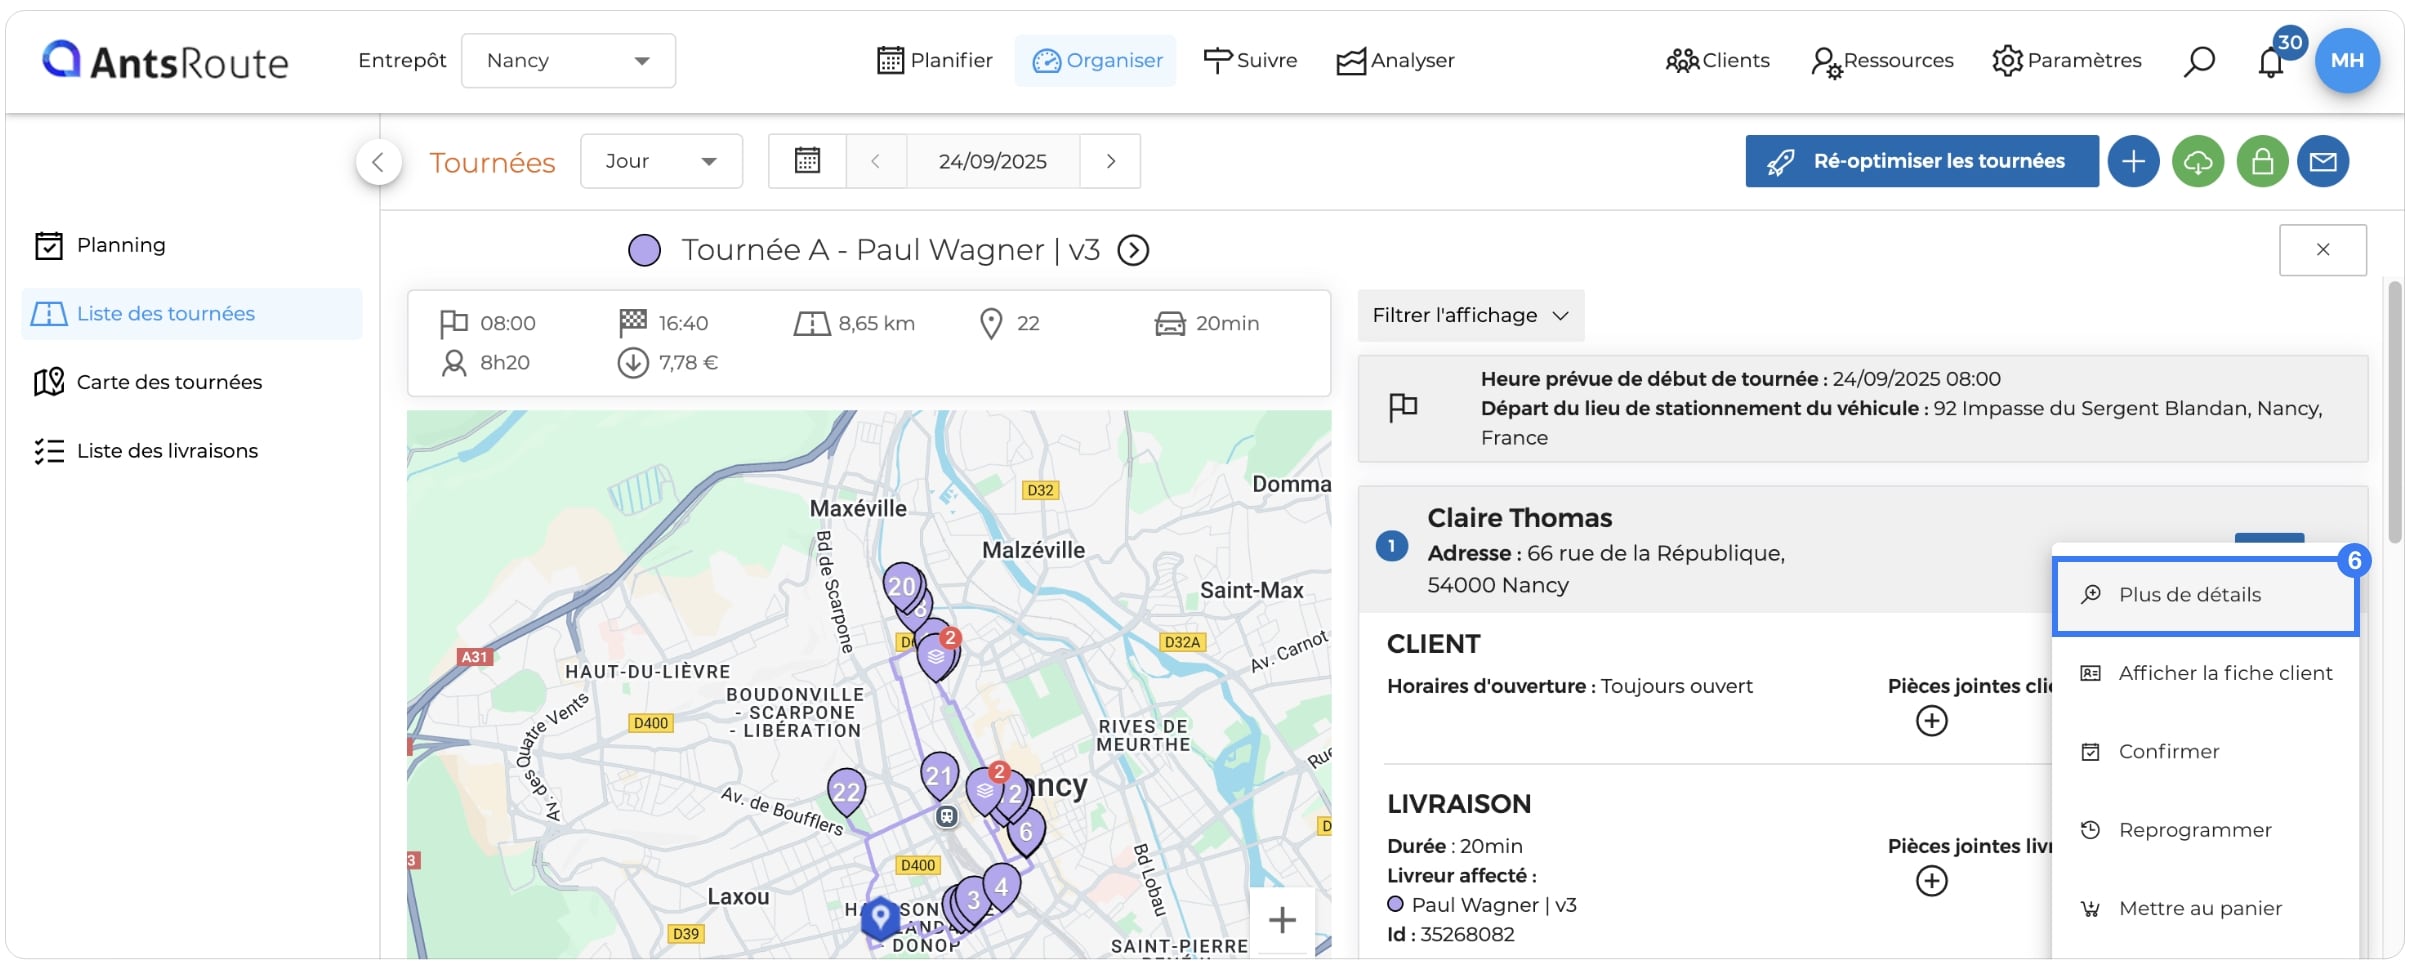Click the arrow next to Tournée A title

pos(1133,250)
